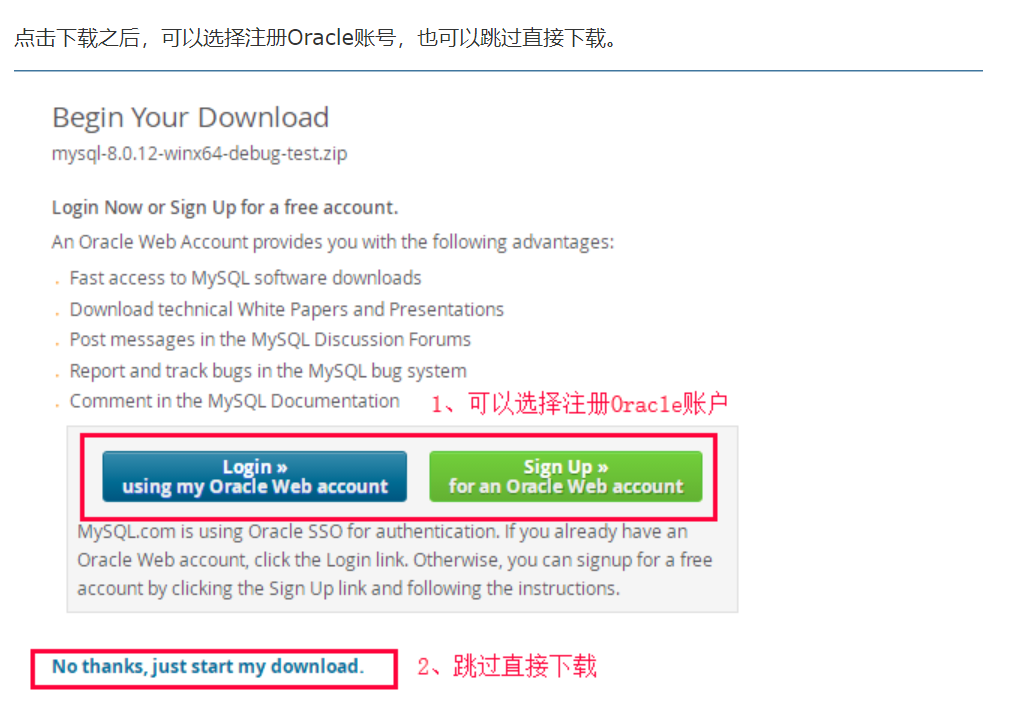Screen dimensions: 1011x714
Task: Click 'Post messages in the MySQL Discussion Forums'
Action: [270, 340]
